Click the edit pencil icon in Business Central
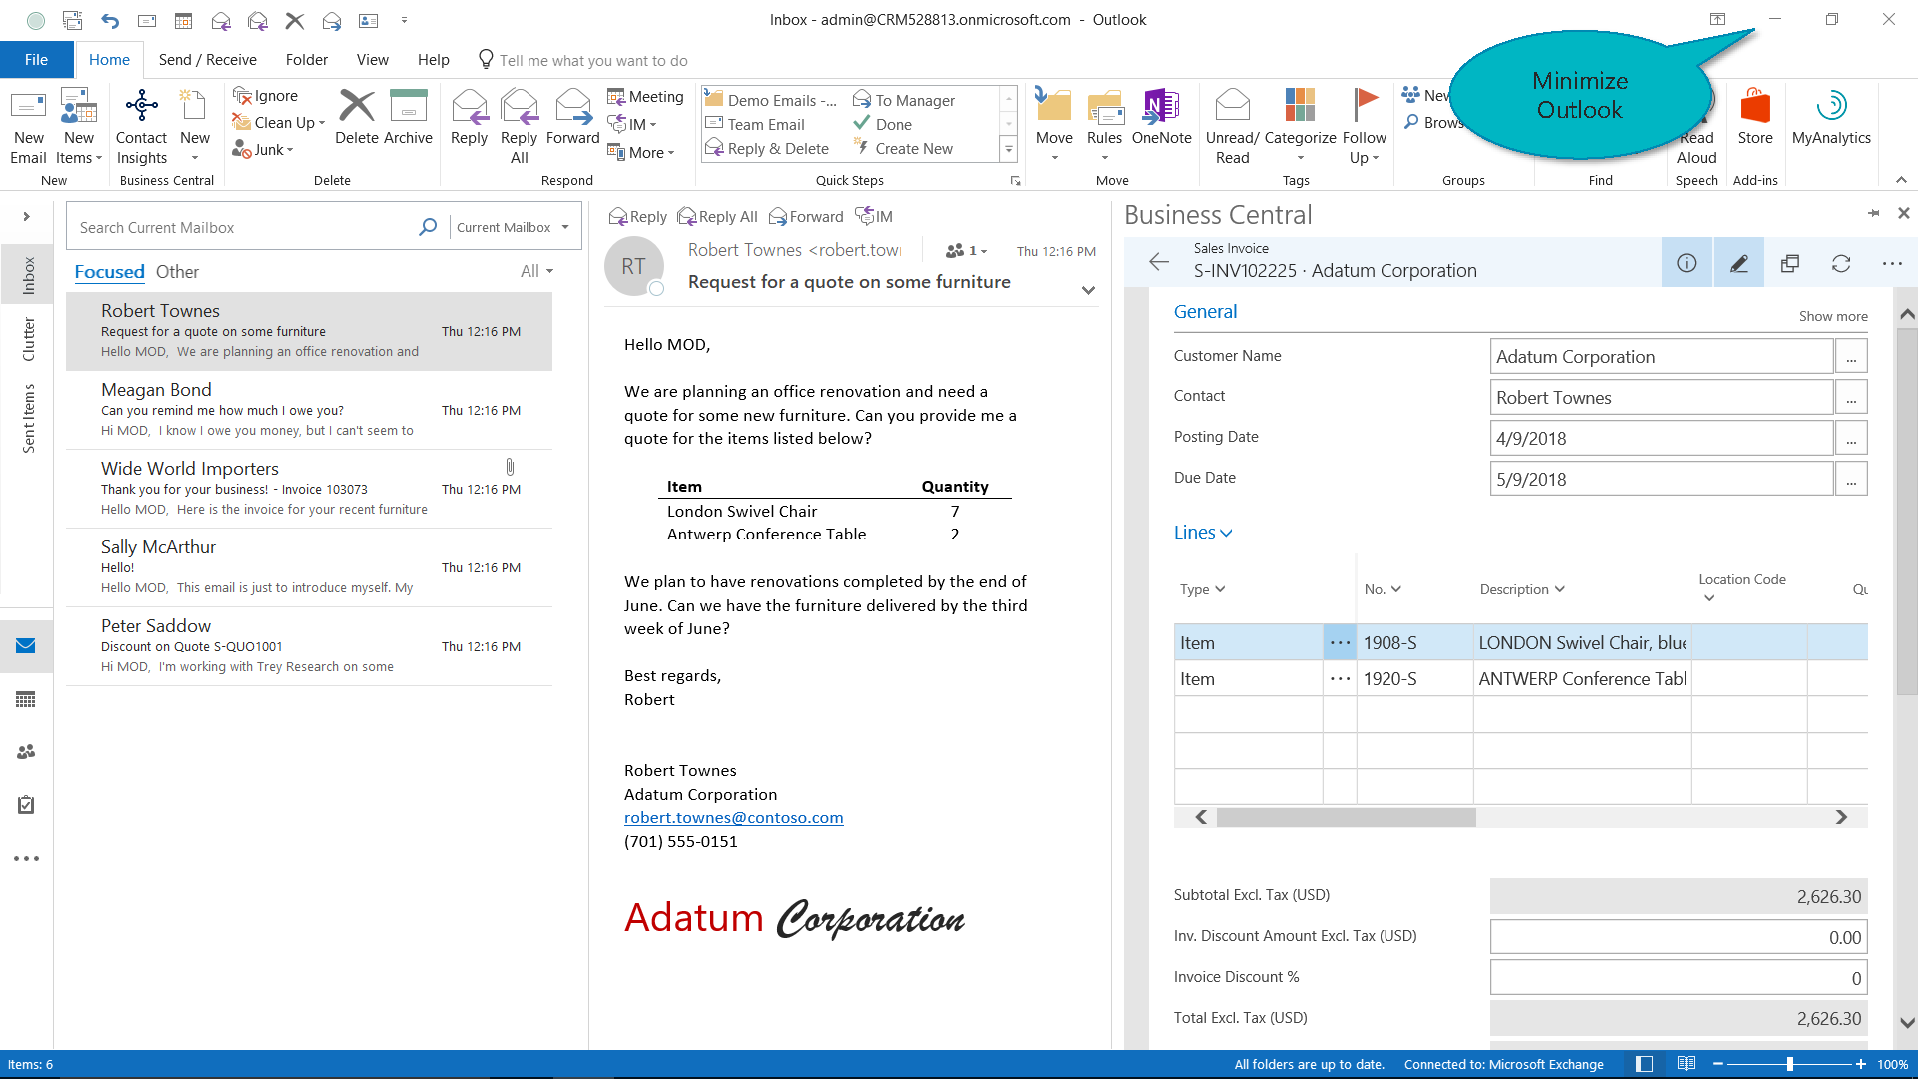The width and height of the screenshot is (1918, 1079). [x=1738, y=263]
